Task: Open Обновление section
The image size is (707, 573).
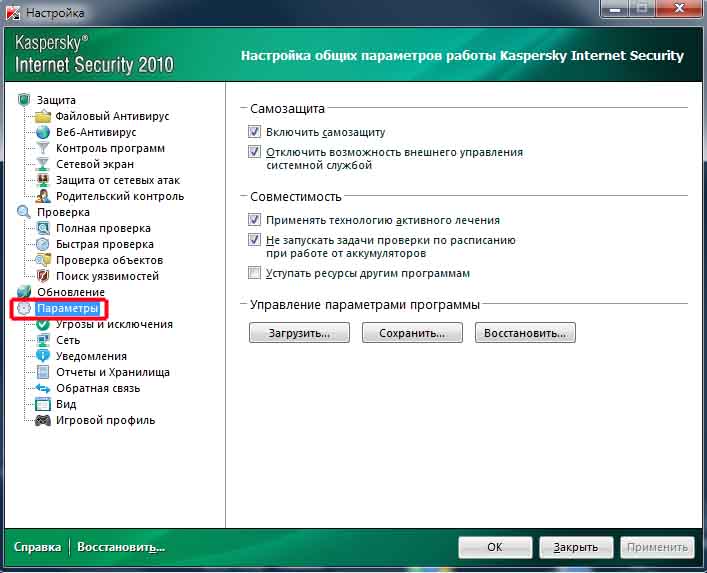Action: point(71,292)
